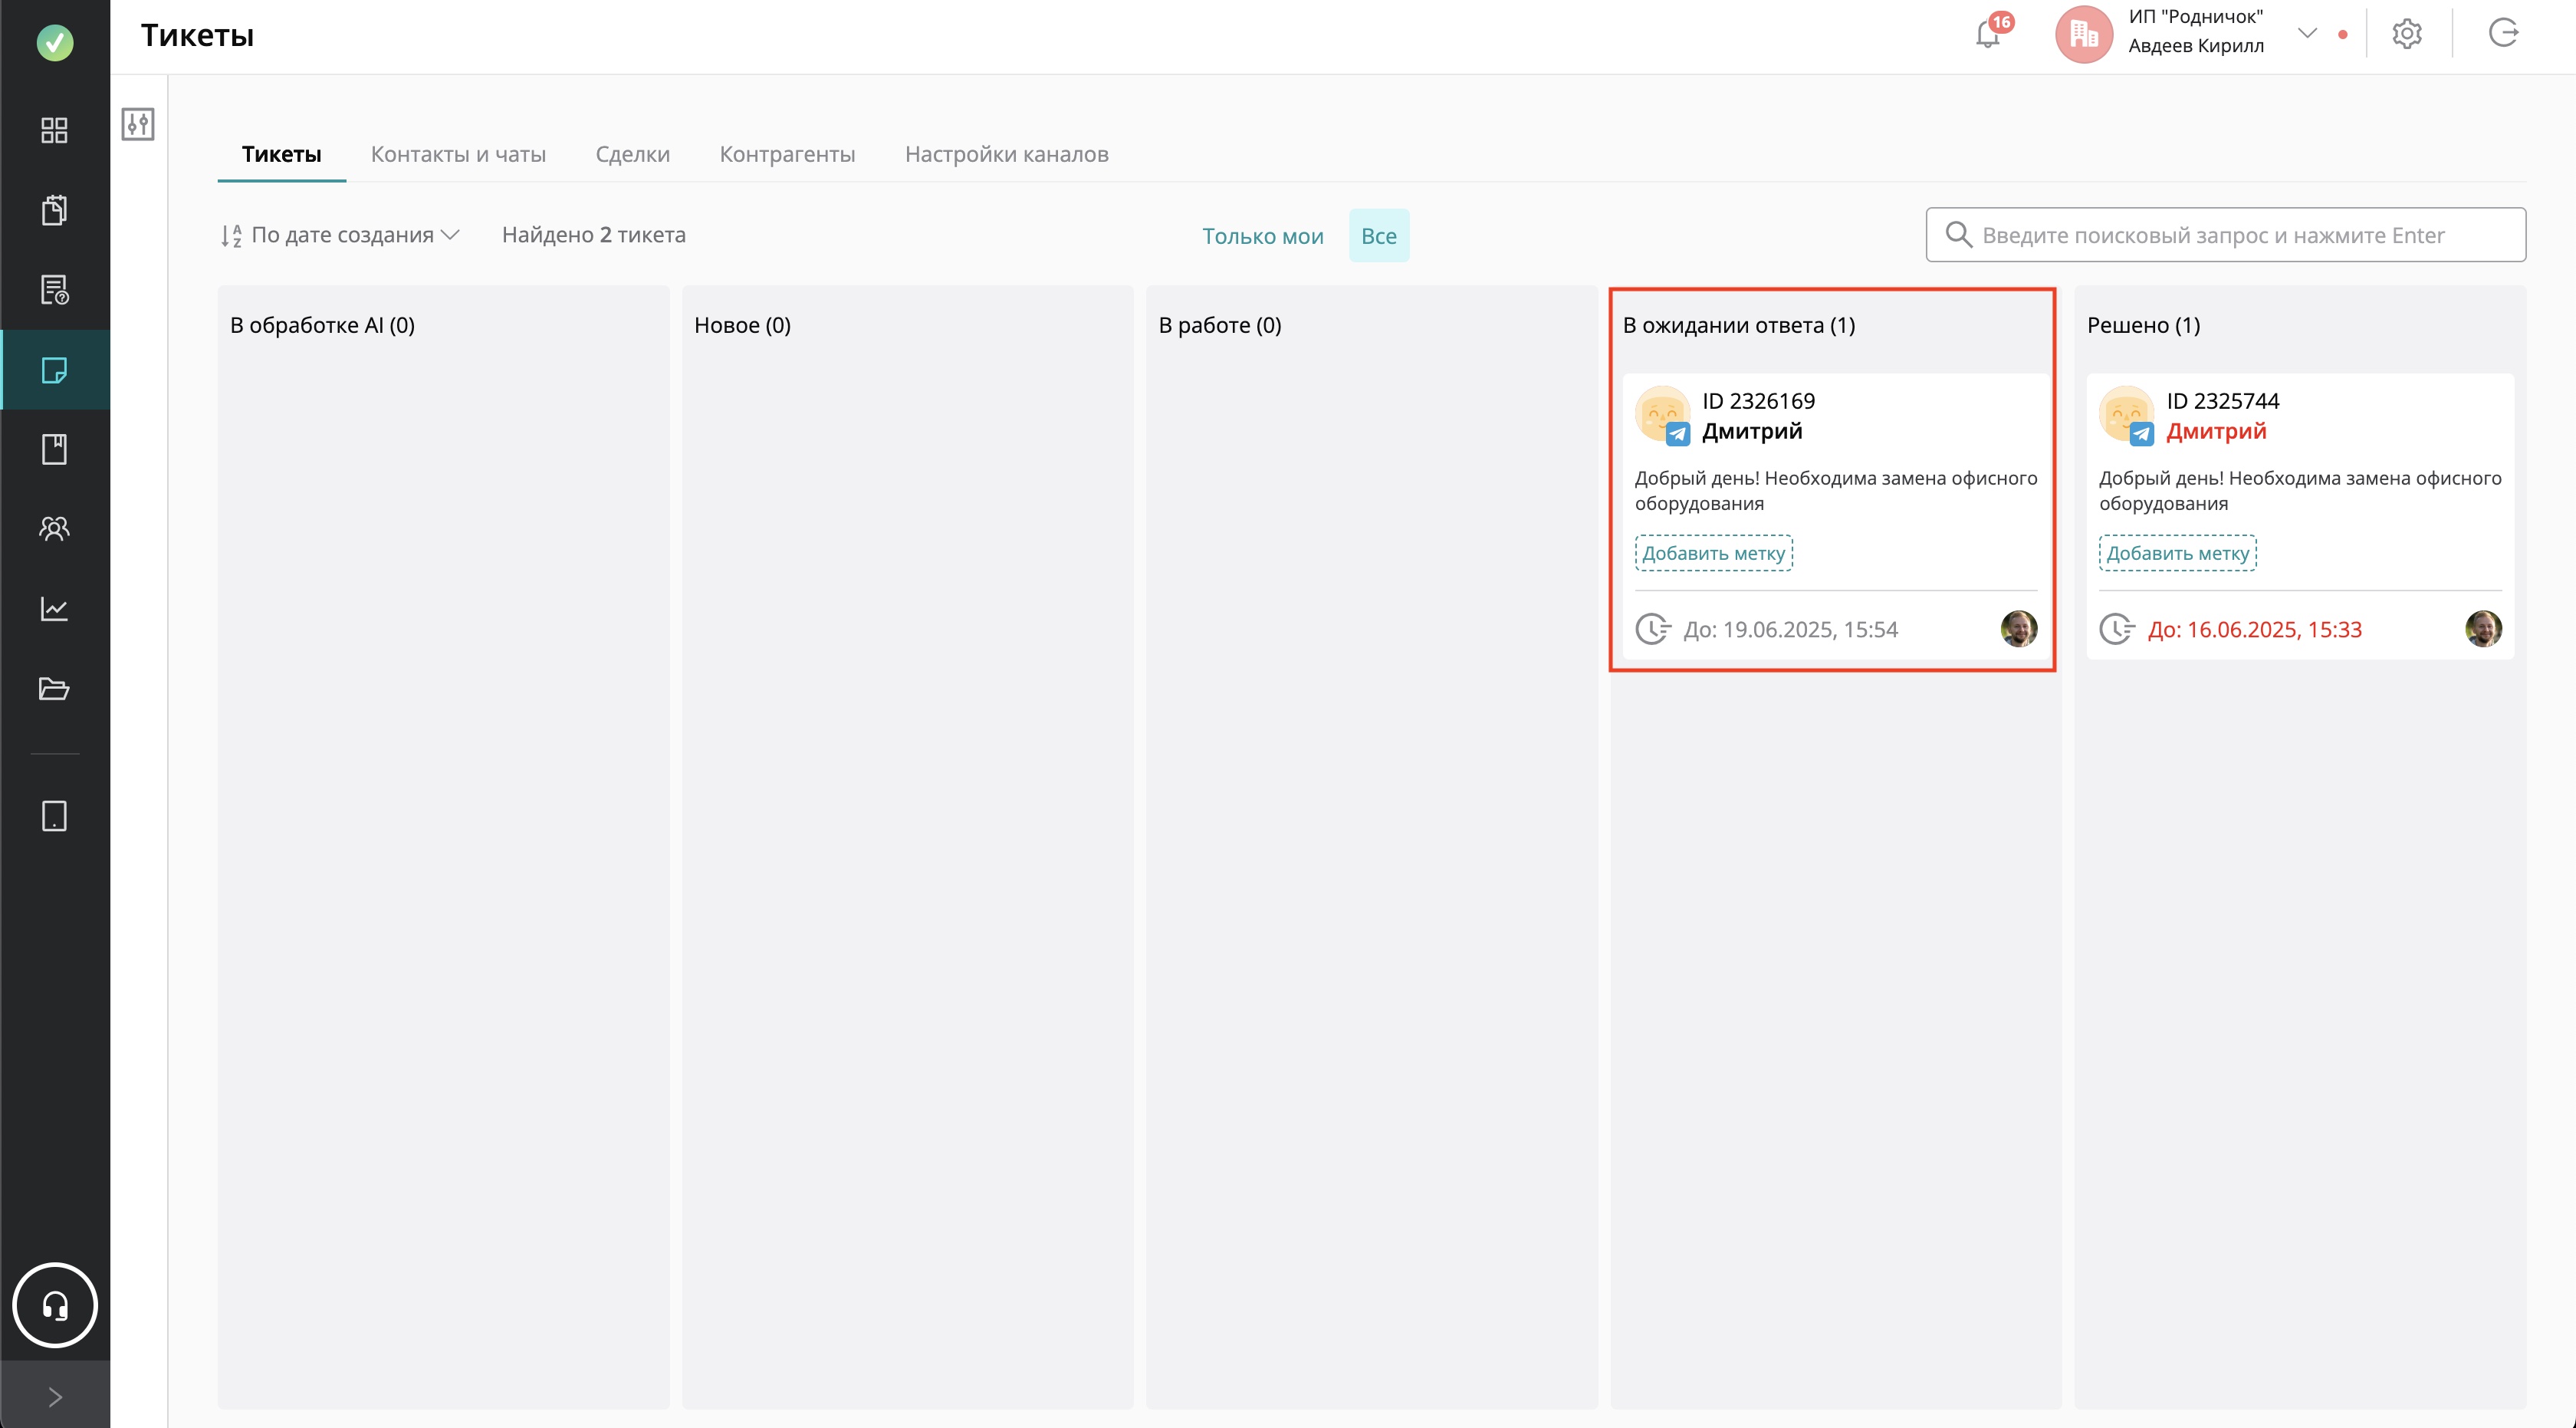
Task: Click the headset support button
Action: [54, 1305]
